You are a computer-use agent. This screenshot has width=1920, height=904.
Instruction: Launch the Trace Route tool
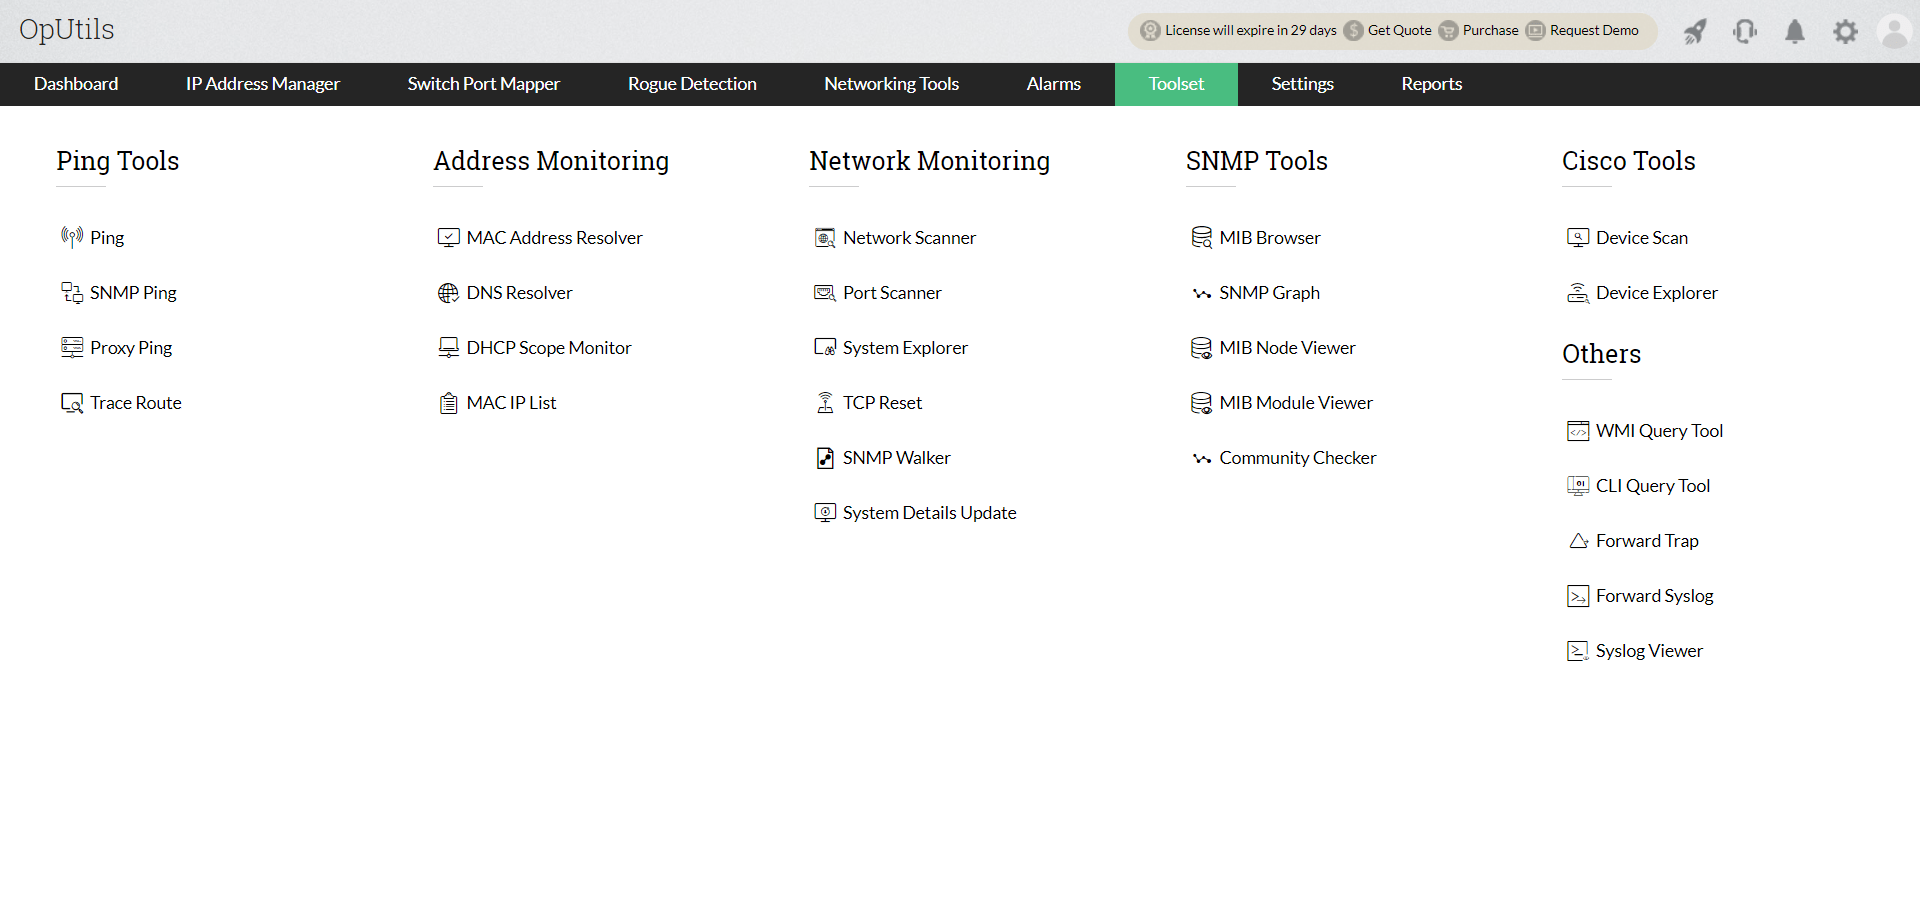pos(135,402)
